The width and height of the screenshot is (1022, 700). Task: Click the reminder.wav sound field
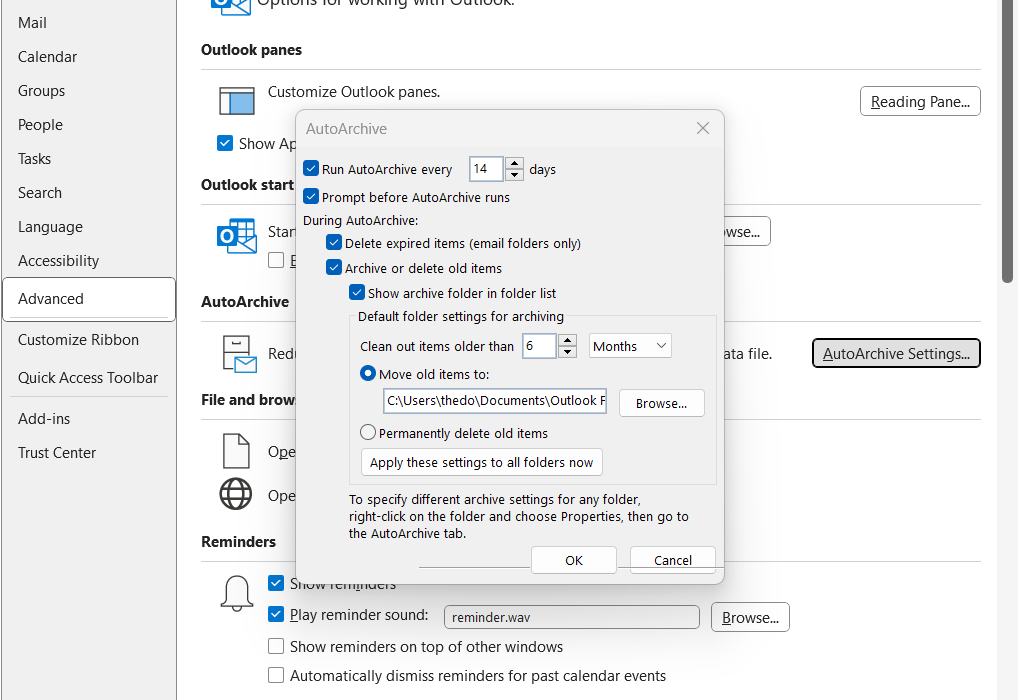coord(572,617)
